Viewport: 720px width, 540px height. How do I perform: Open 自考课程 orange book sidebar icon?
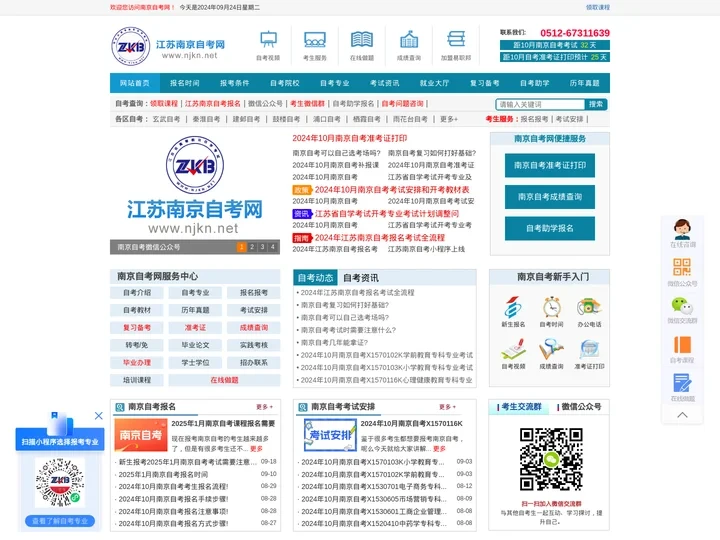tap(682, 349)
